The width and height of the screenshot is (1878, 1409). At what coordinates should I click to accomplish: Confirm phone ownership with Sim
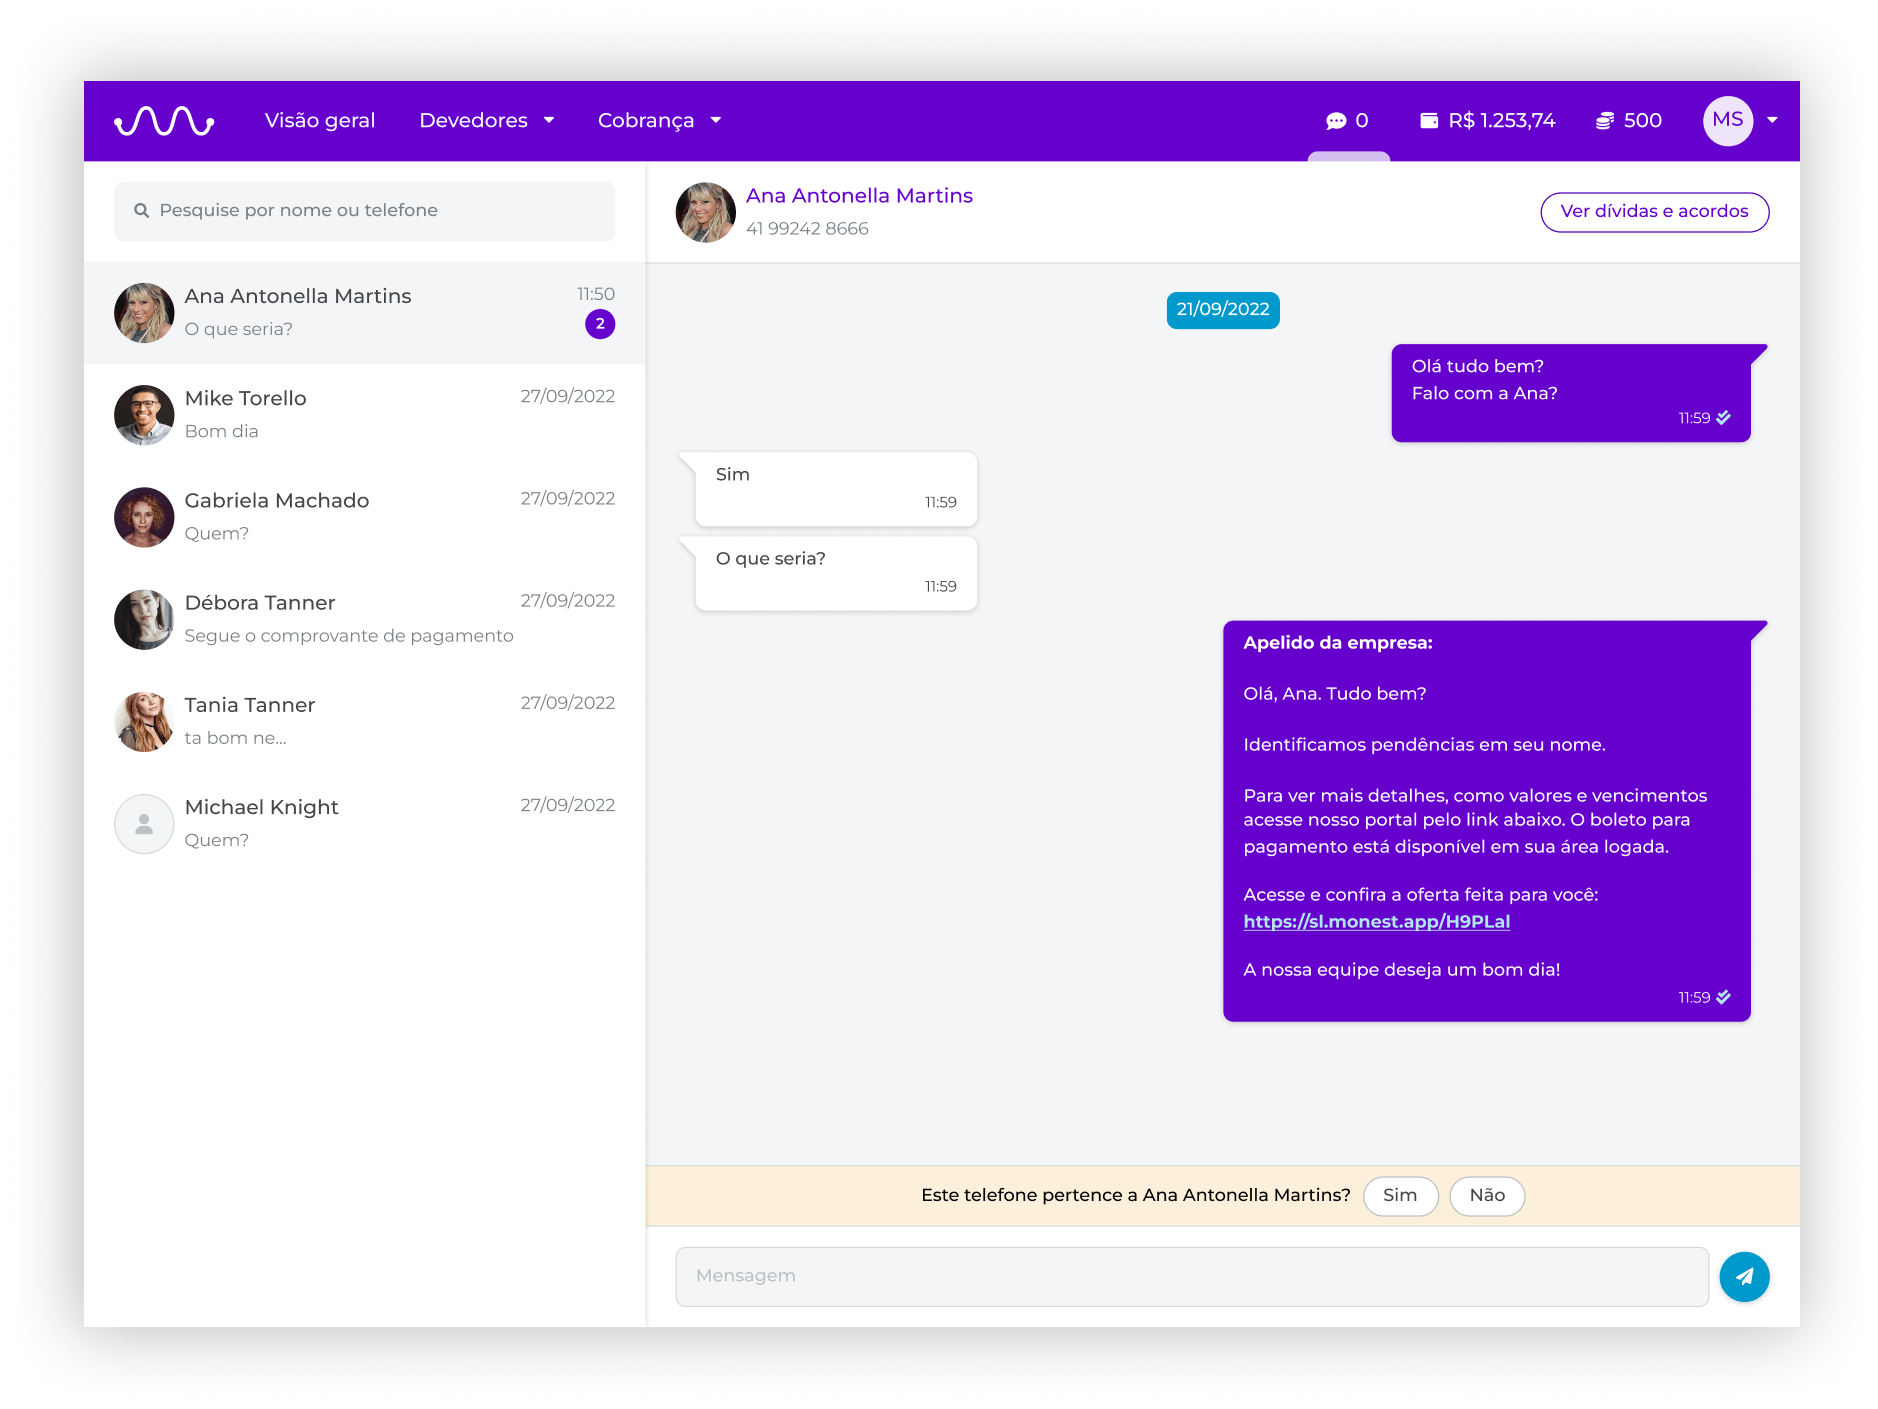tap(1400, 1196)
